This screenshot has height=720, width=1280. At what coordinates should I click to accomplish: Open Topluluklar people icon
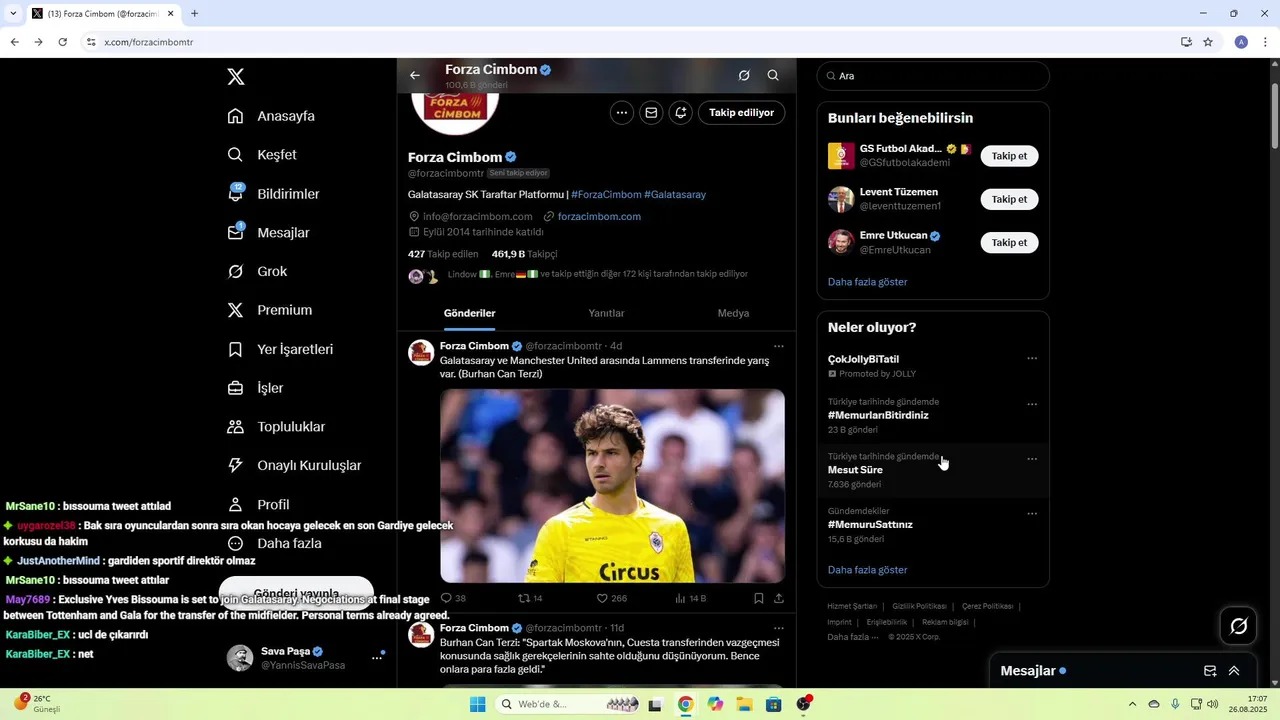235,427
